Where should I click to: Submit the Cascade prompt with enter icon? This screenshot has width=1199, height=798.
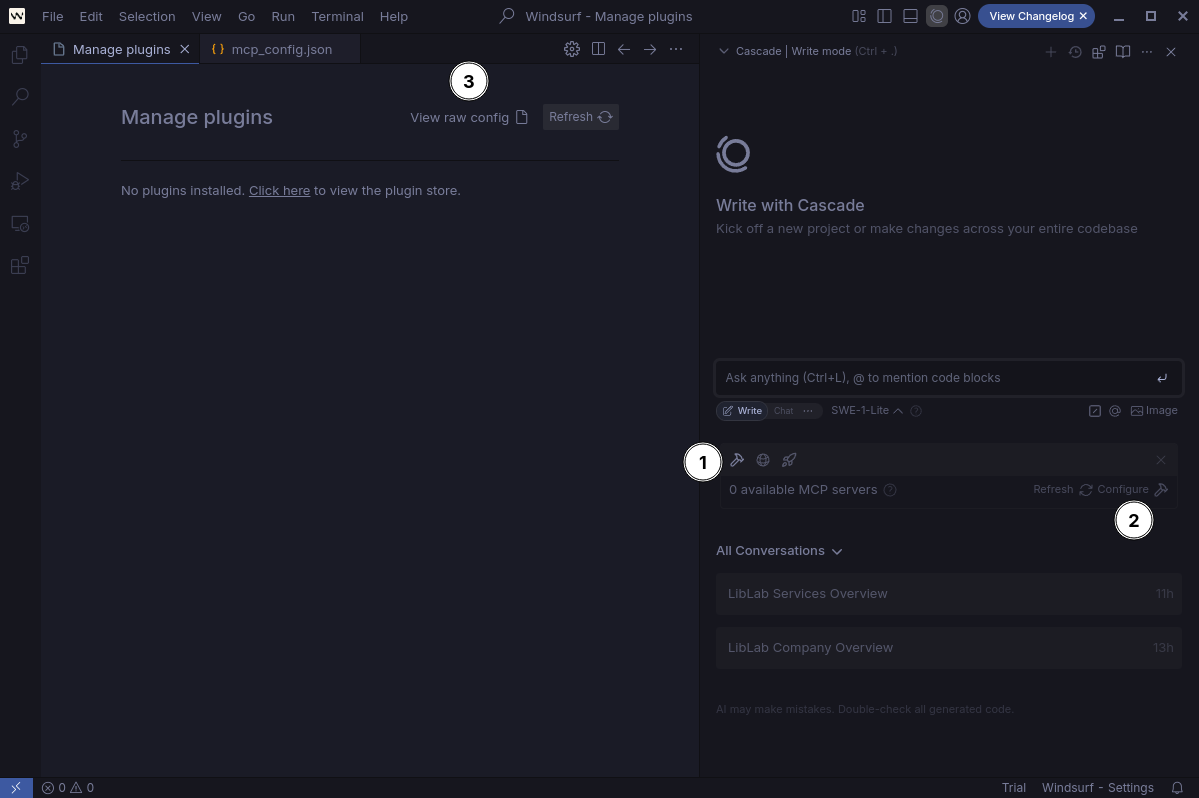1162,378
